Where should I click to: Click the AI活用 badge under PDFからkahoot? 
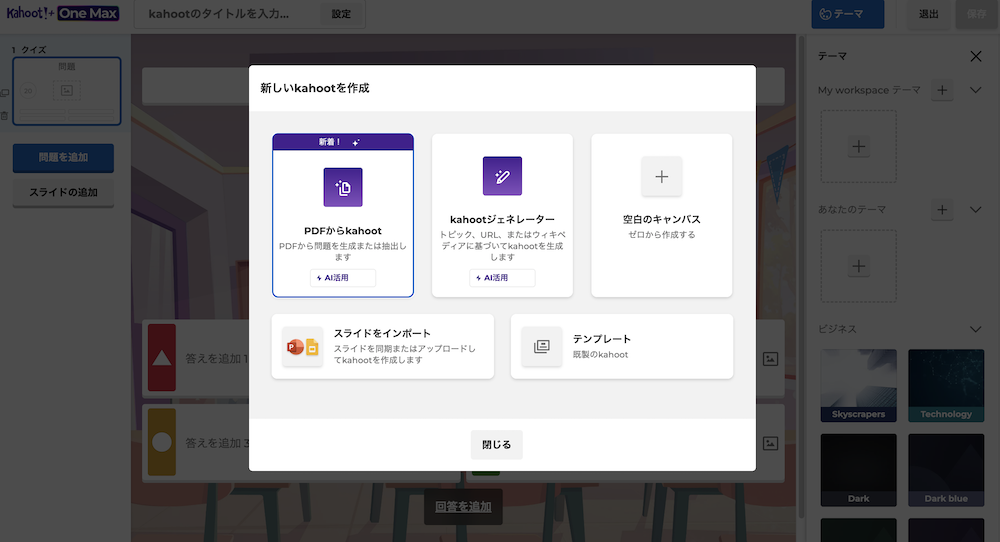point(343,278)
